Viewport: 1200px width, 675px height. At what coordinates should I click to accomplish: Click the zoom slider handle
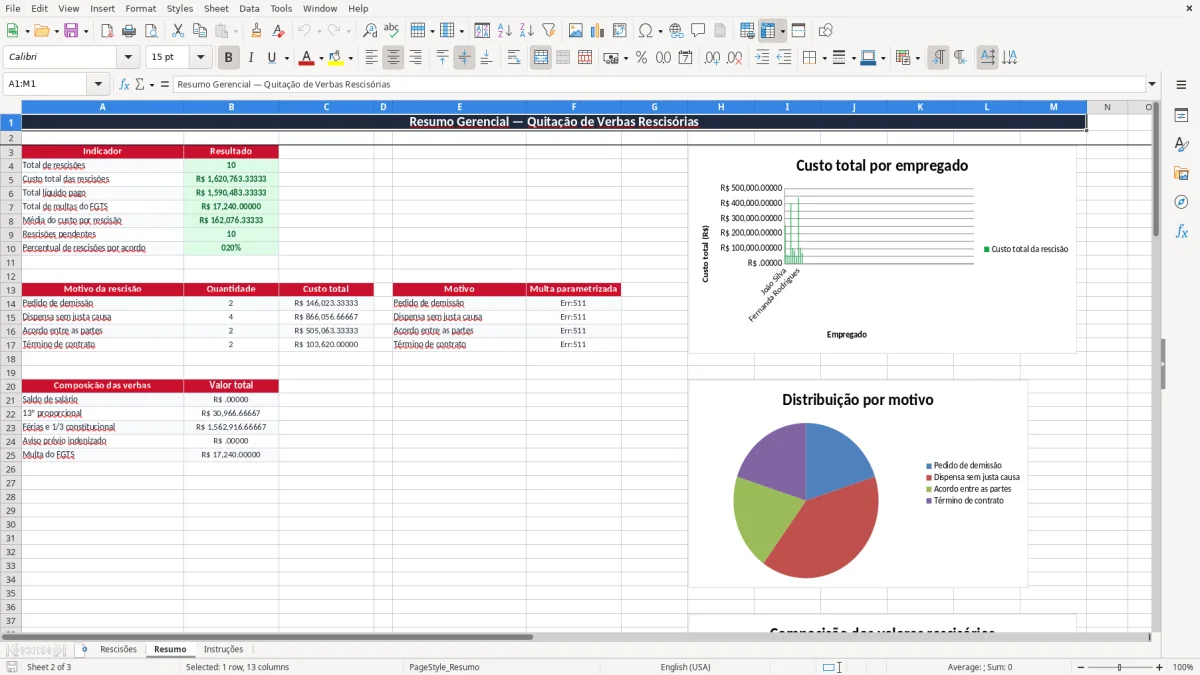(1120, 667)
